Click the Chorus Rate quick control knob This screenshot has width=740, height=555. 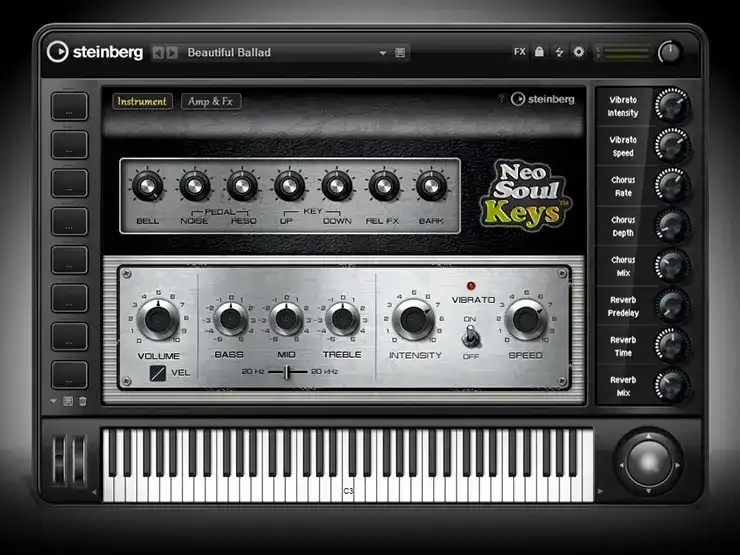coord(672,186)
